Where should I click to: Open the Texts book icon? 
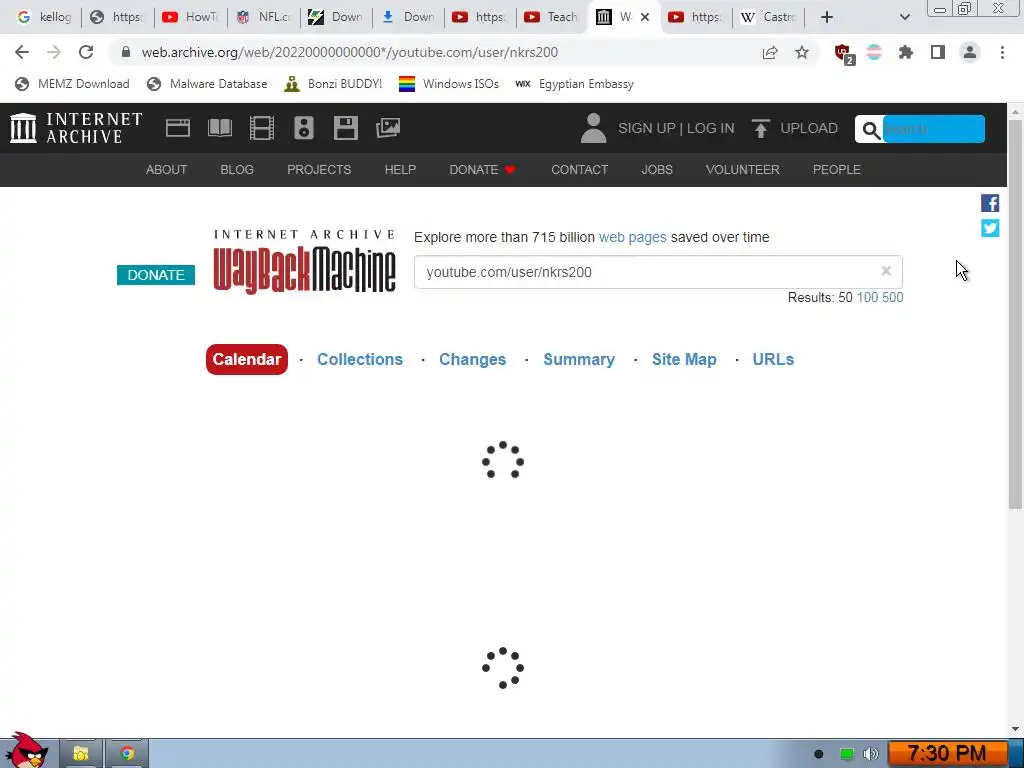pyautogui.click(x=219, y=128)
